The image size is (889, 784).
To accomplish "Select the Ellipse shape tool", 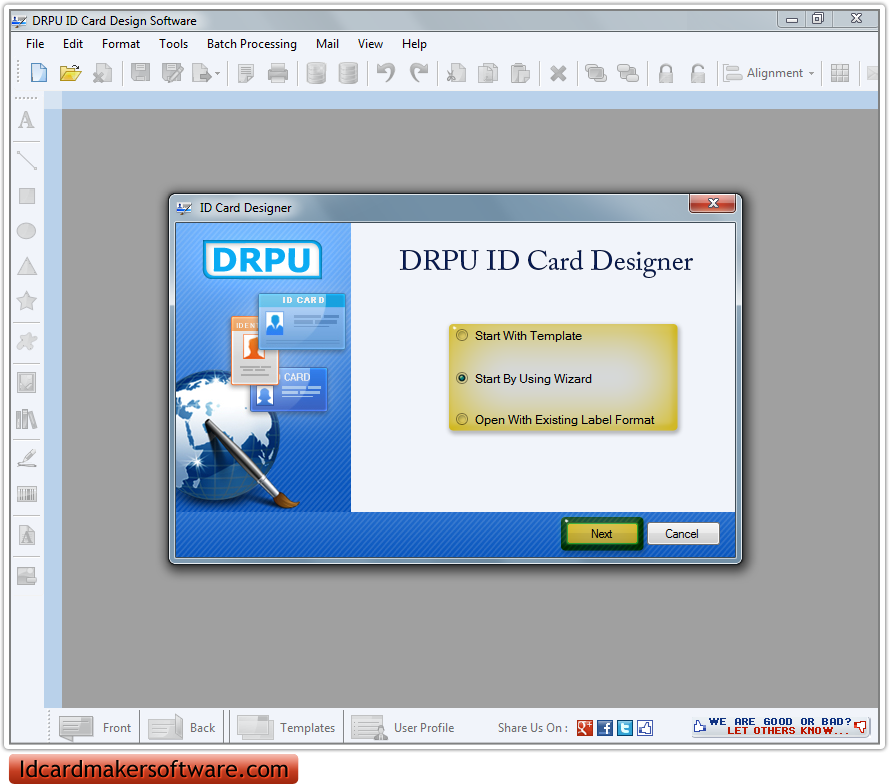I will pos(27,231).
